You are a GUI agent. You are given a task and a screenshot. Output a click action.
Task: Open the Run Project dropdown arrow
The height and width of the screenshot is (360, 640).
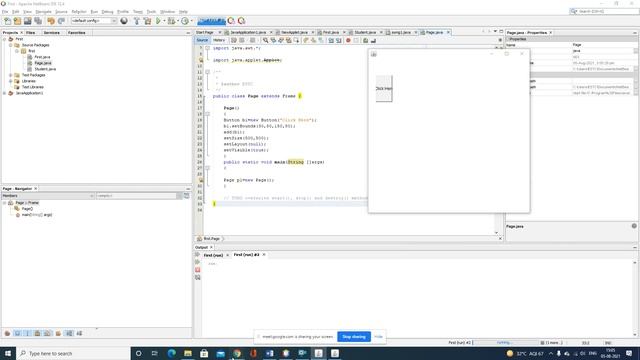[164, 21]
